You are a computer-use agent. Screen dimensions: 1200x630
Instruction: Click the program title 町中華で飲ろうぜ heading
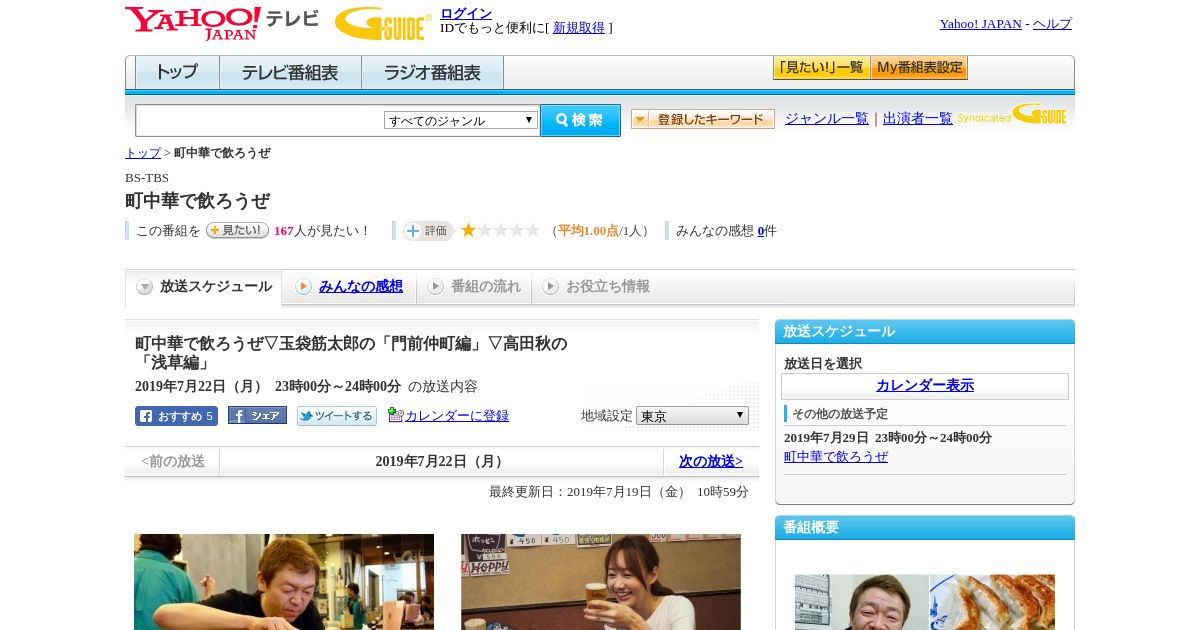[x=197, y=201]
